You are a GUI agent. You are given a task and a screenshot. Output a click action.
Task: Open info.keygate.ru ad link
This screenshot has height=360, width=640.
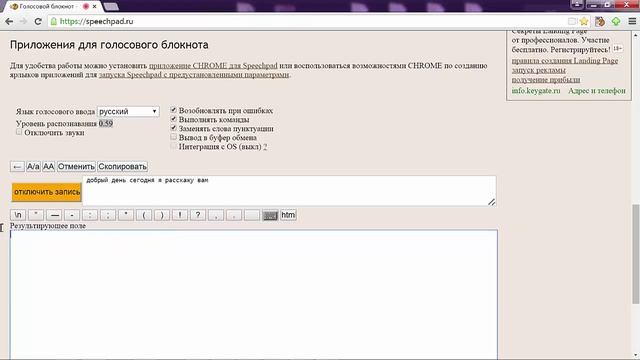click(x=536, y=91)
